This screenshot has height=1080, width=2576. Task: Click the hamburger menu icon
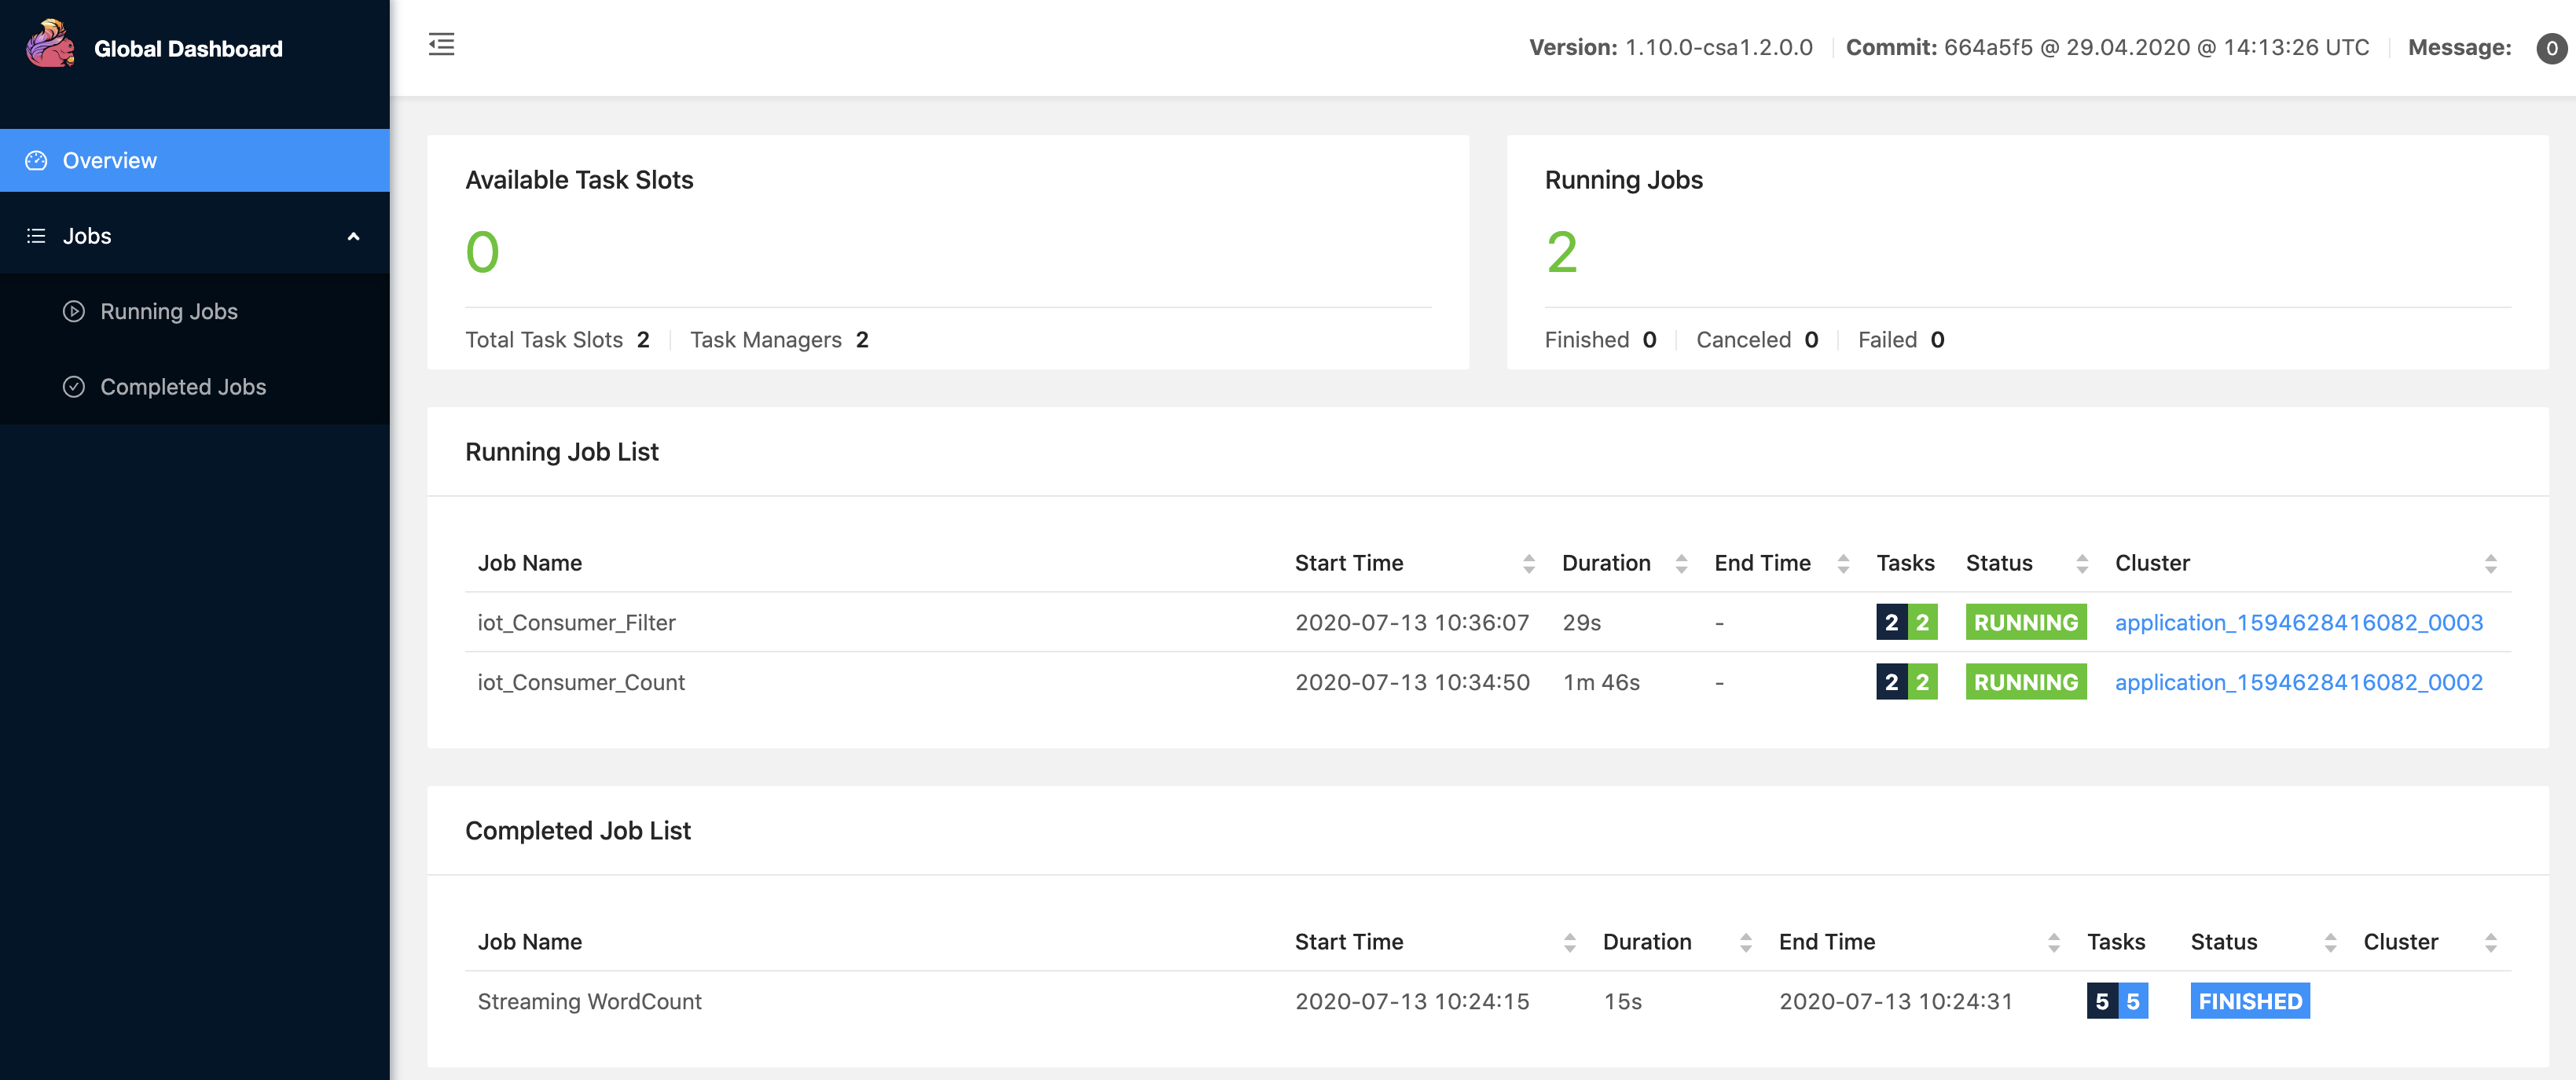tap(442, 44)
